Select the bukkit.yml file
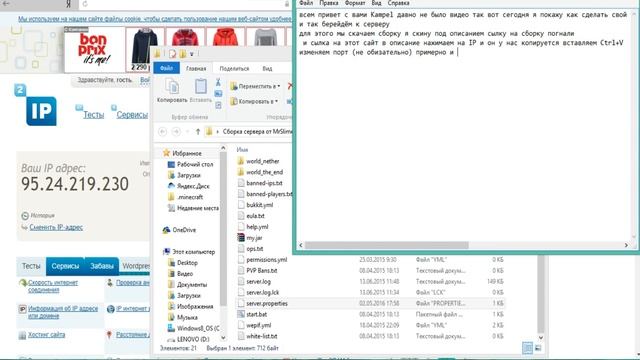This screenshot has width=640, height=360. (x=260, y=205)
